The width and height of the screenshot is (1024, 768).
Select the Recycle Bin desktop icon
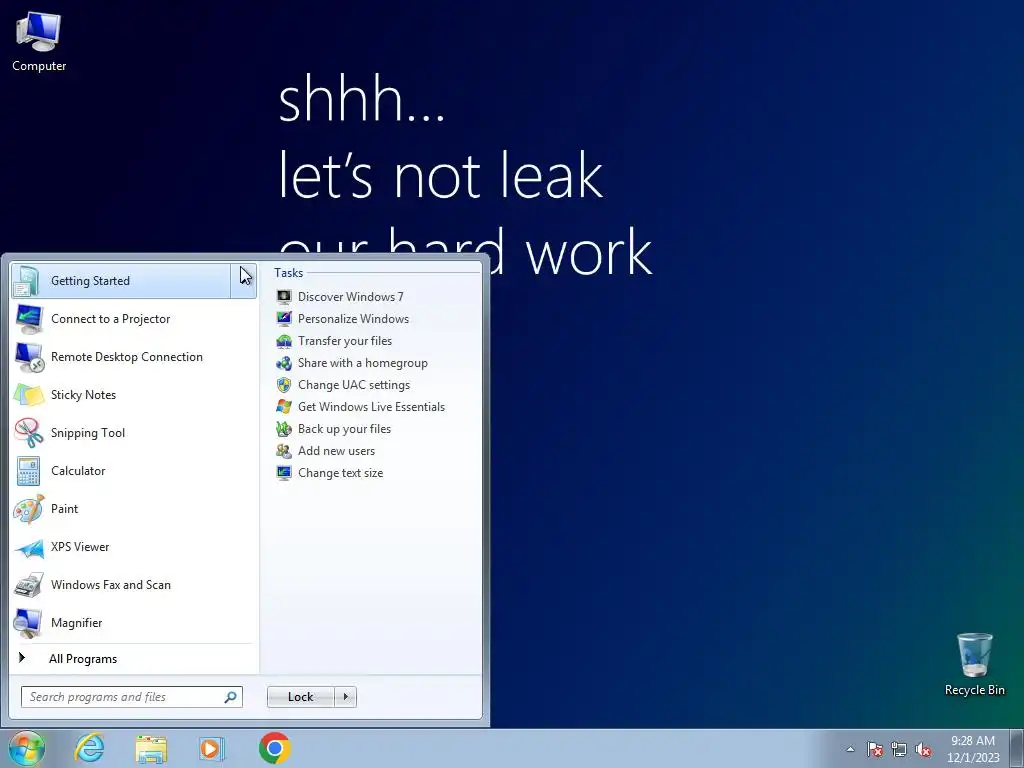click(974, 664)
